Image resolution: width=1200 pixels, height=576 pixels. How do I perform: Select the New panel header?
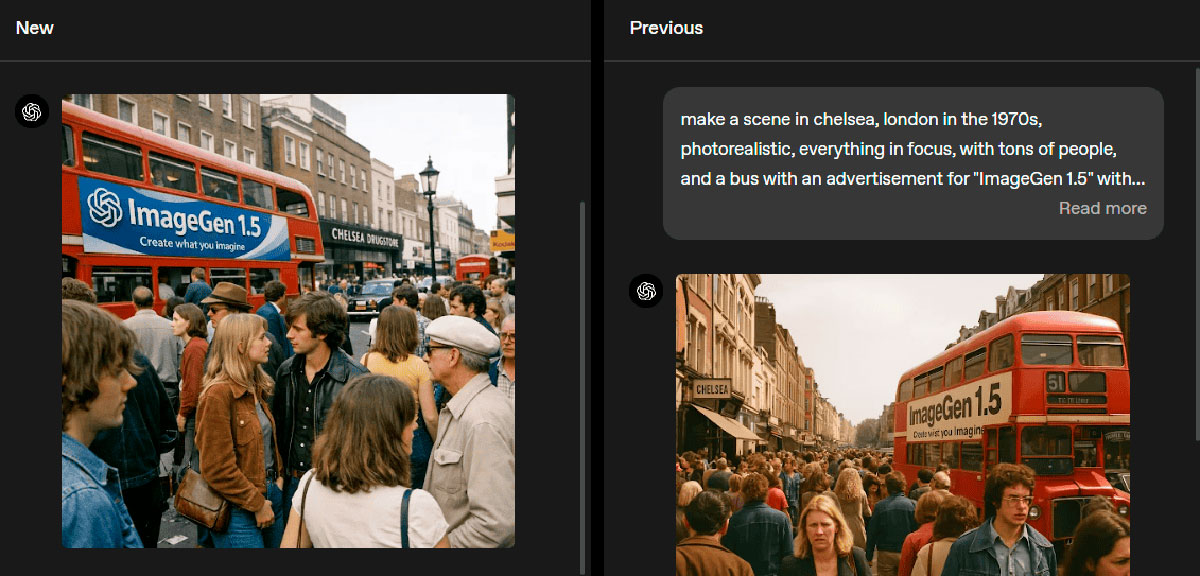point(35,28)
